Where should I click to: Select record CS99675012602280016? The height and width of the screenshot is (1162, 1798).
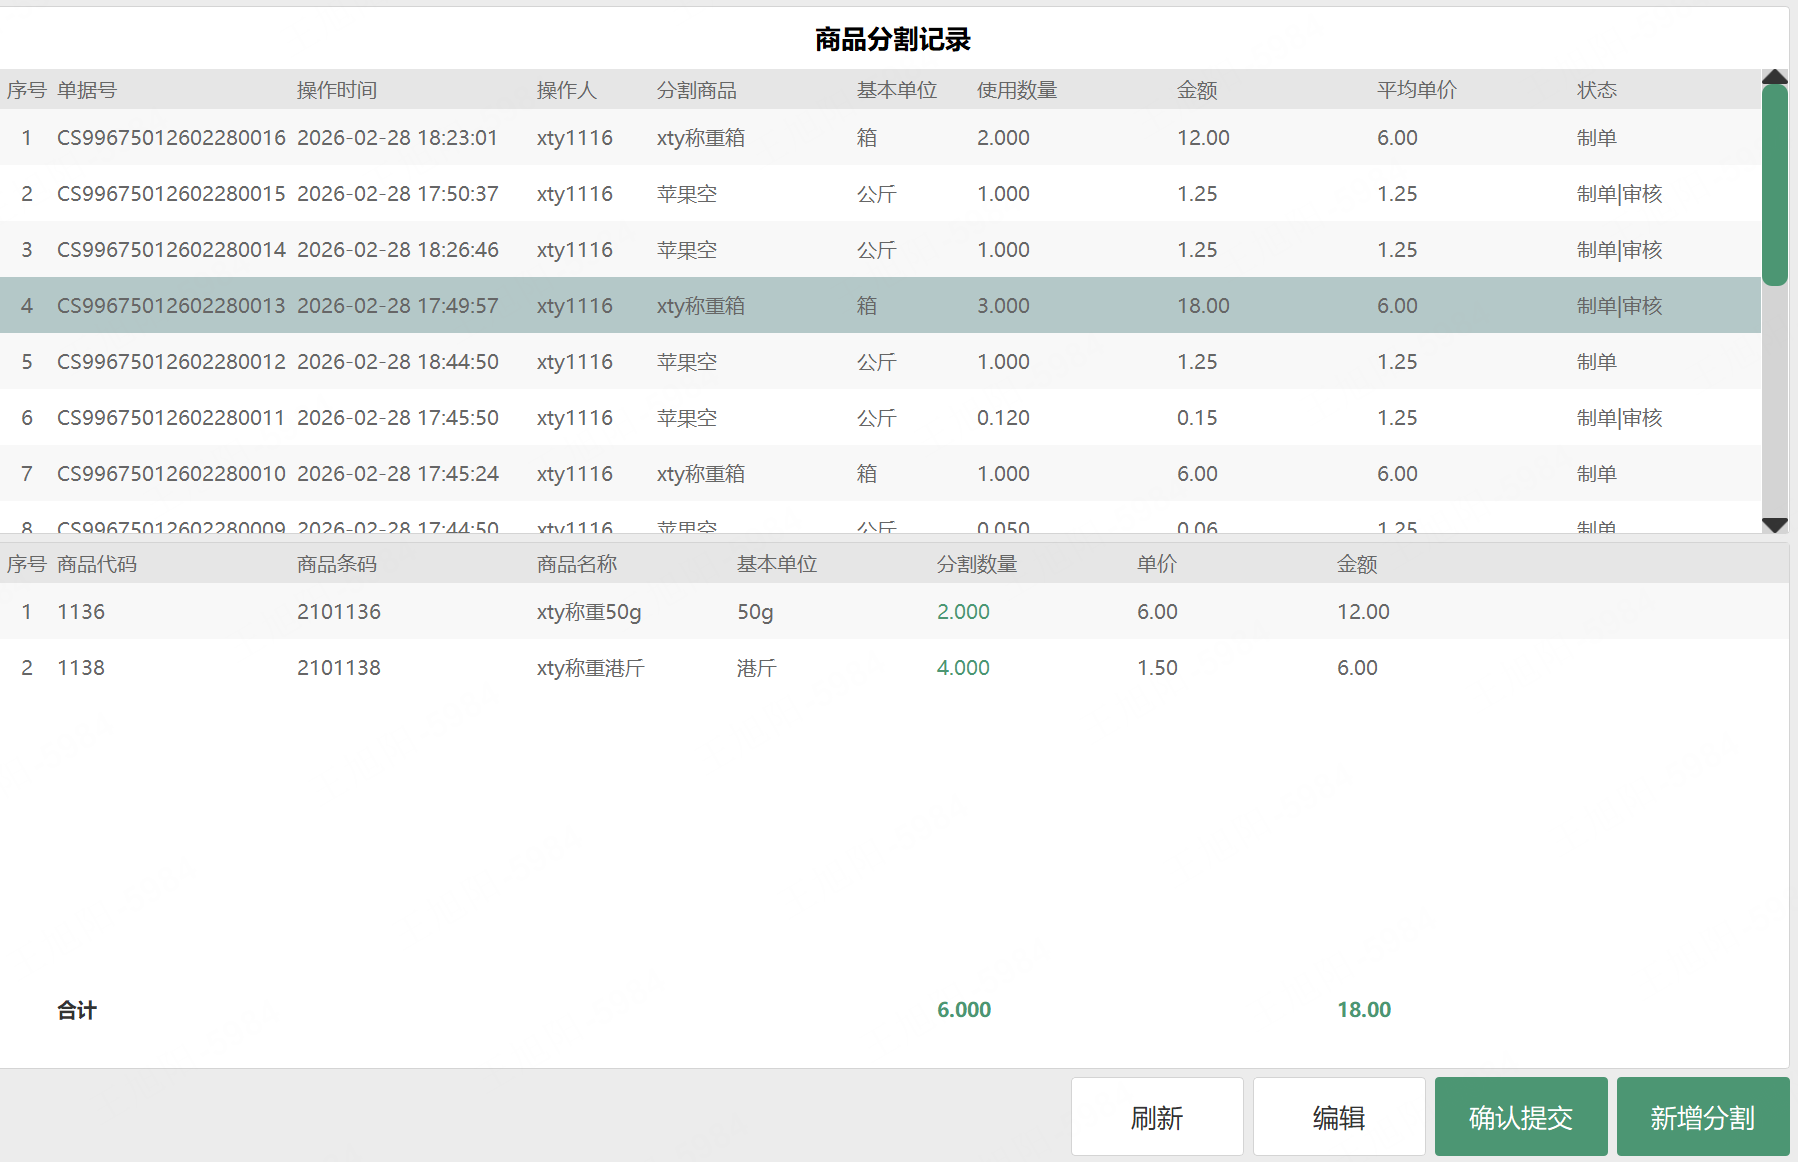click(x=171, y=138)
